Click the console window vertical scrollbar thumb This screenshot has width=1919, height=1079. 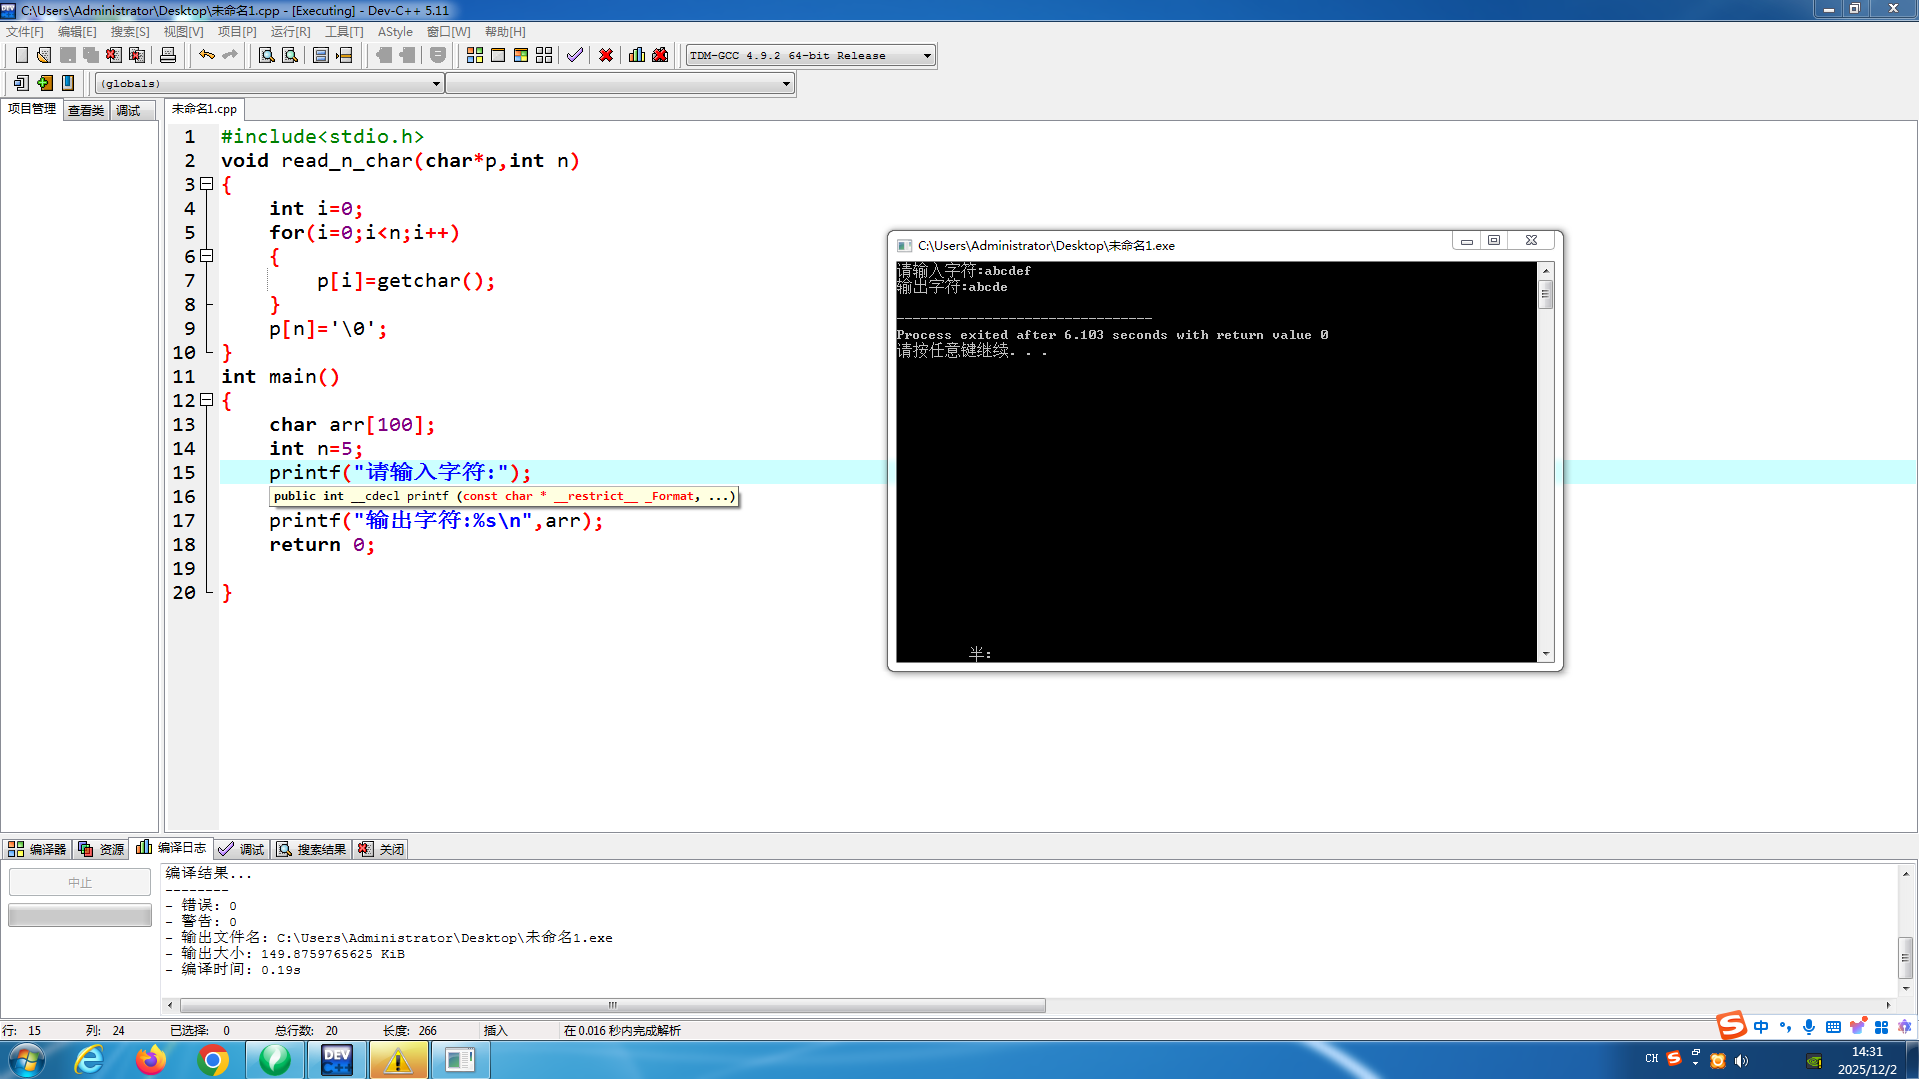[1545, 294]
